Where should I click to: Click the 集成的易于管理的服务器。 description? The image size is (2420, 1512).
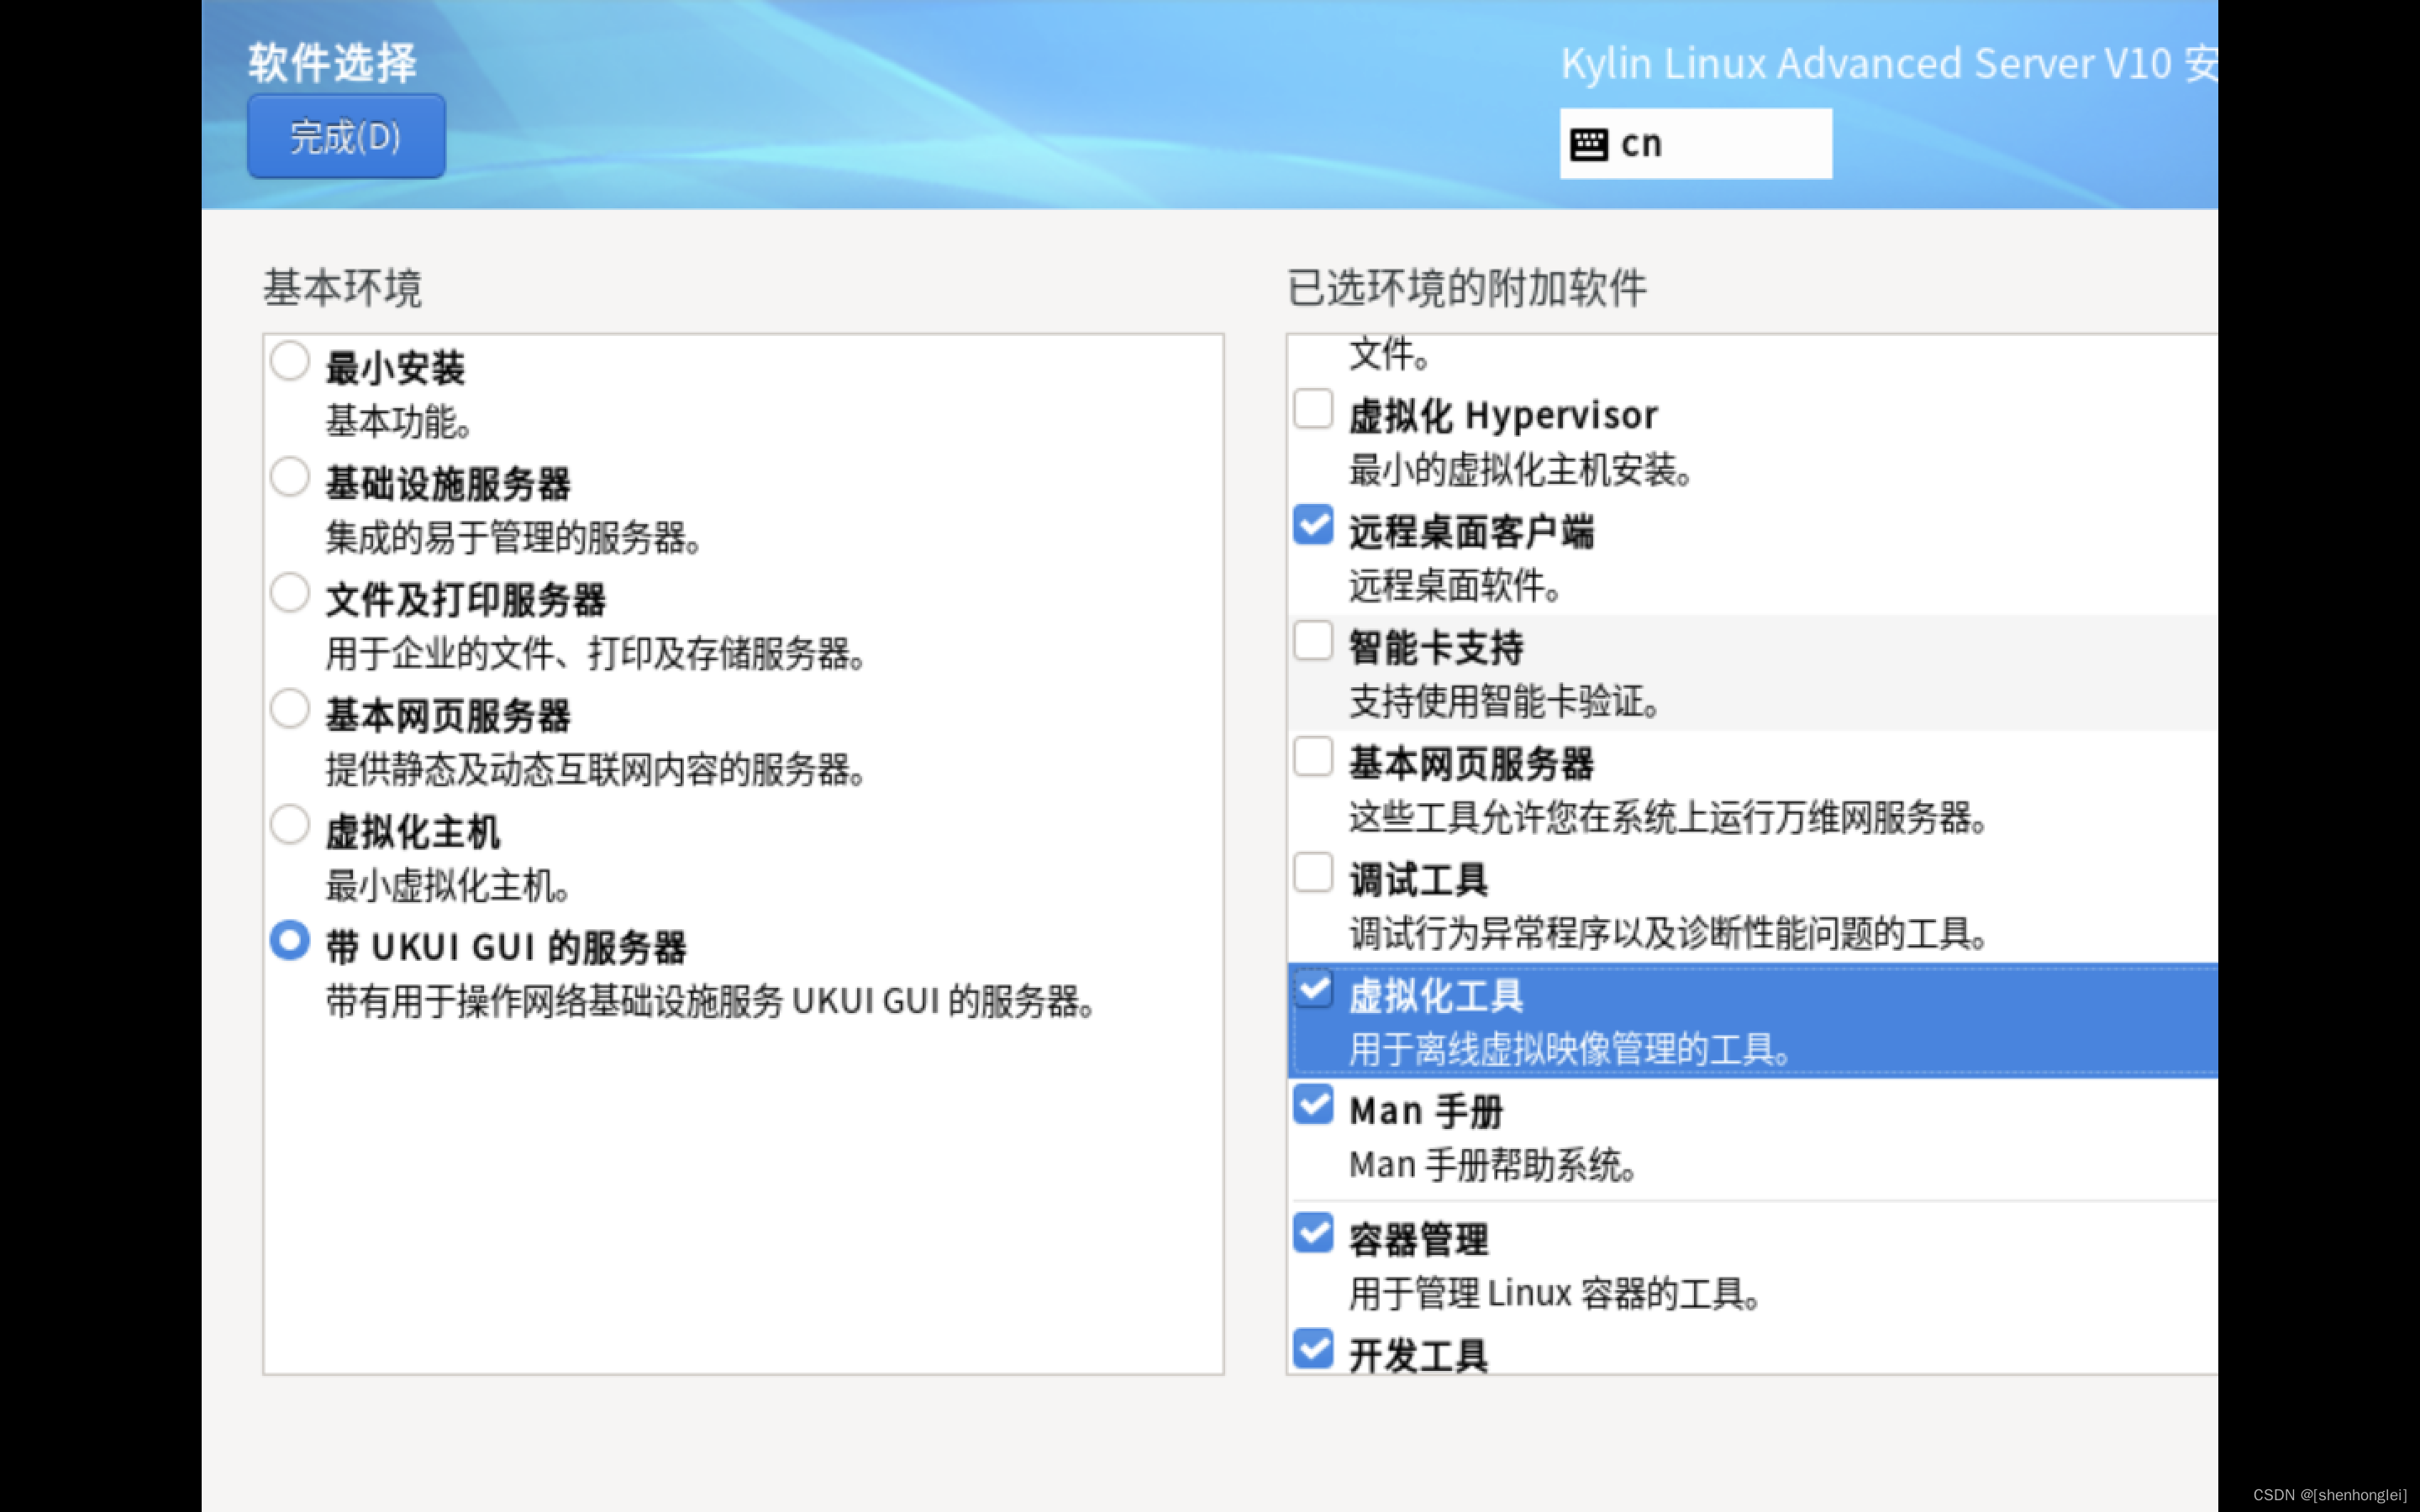pyautogui.click(x=513, y=538)
